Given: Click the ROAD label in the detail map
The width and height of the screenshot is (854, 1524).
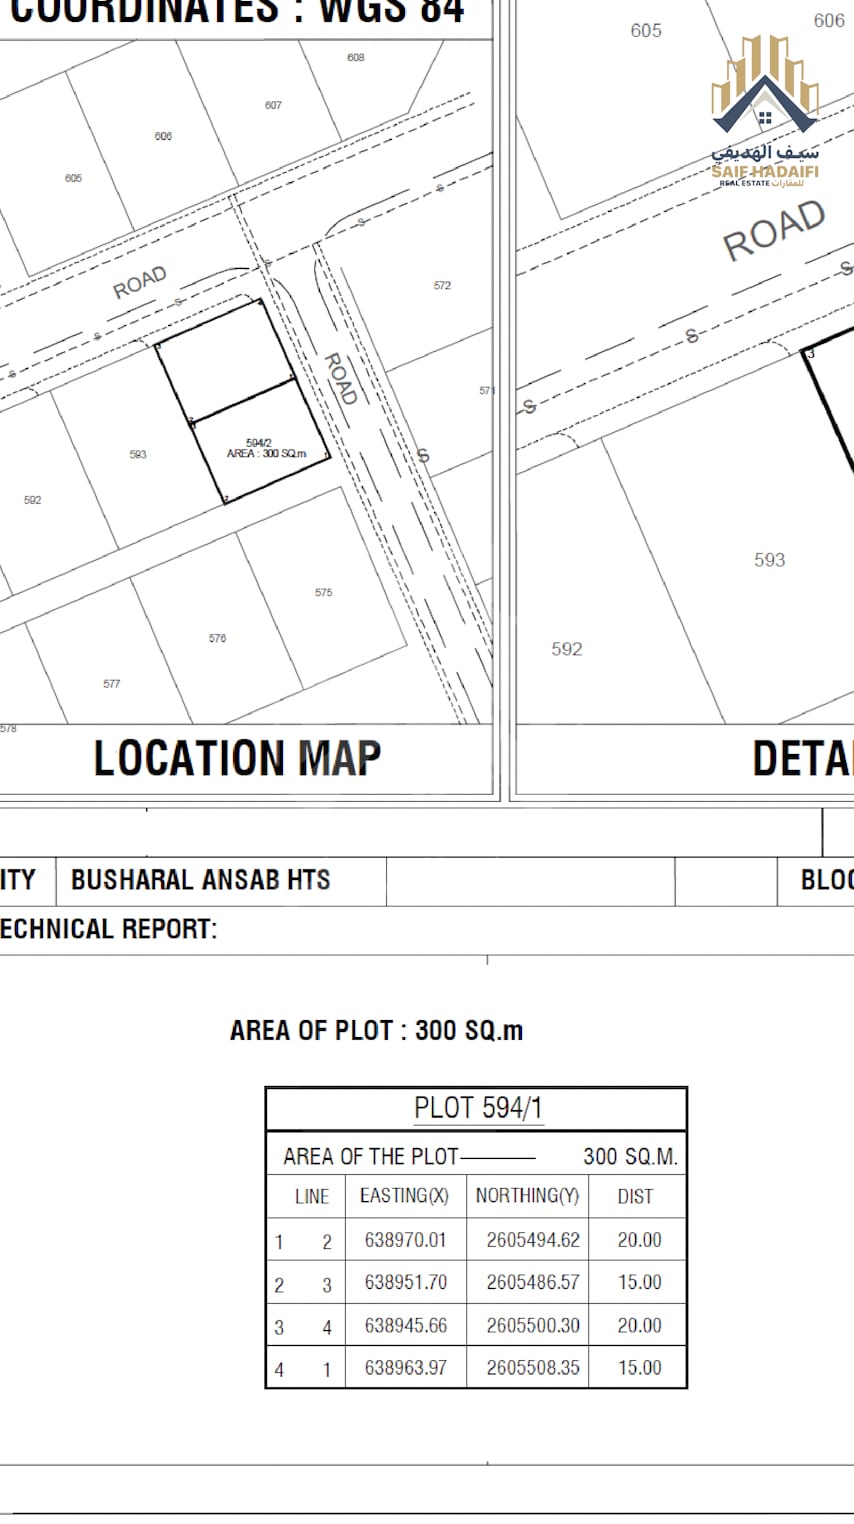Looking at the screenshot, I should [775, 231].
